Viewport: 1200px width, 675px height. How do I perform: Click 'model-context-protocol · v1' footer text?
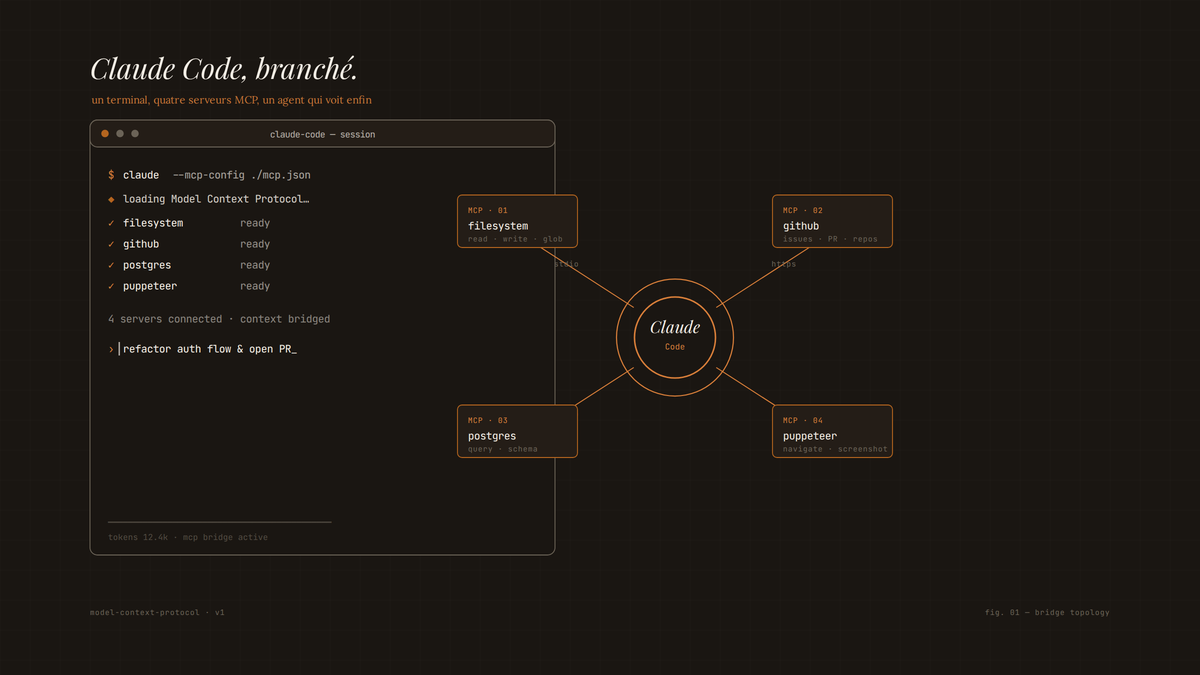157,612
